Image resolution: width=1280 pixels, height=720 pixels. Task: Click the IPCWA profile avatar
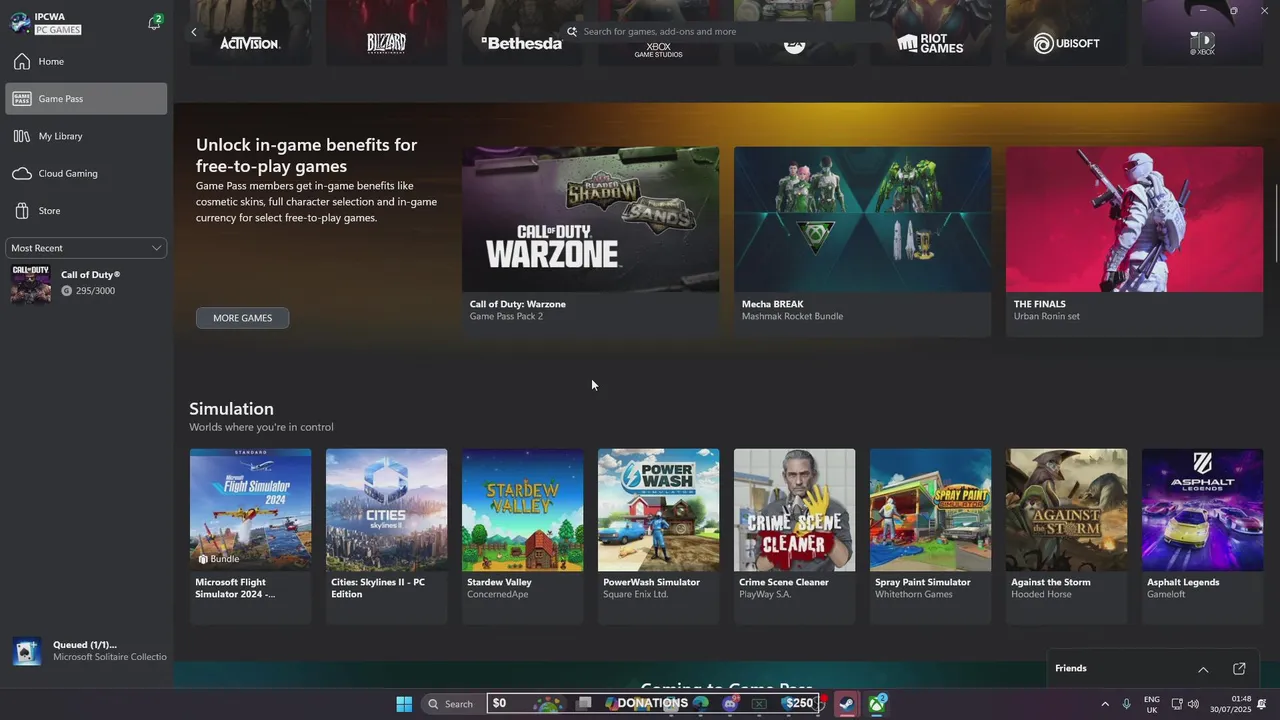(x=20, y=23)
